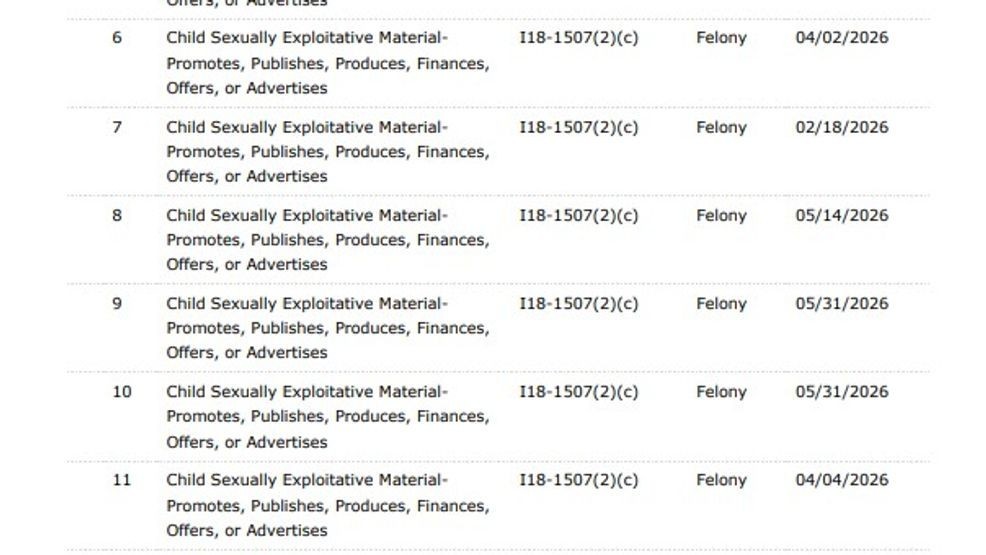Click the count number 7 cell
This screenshot has height=555, width=986.
coord(117,127)
